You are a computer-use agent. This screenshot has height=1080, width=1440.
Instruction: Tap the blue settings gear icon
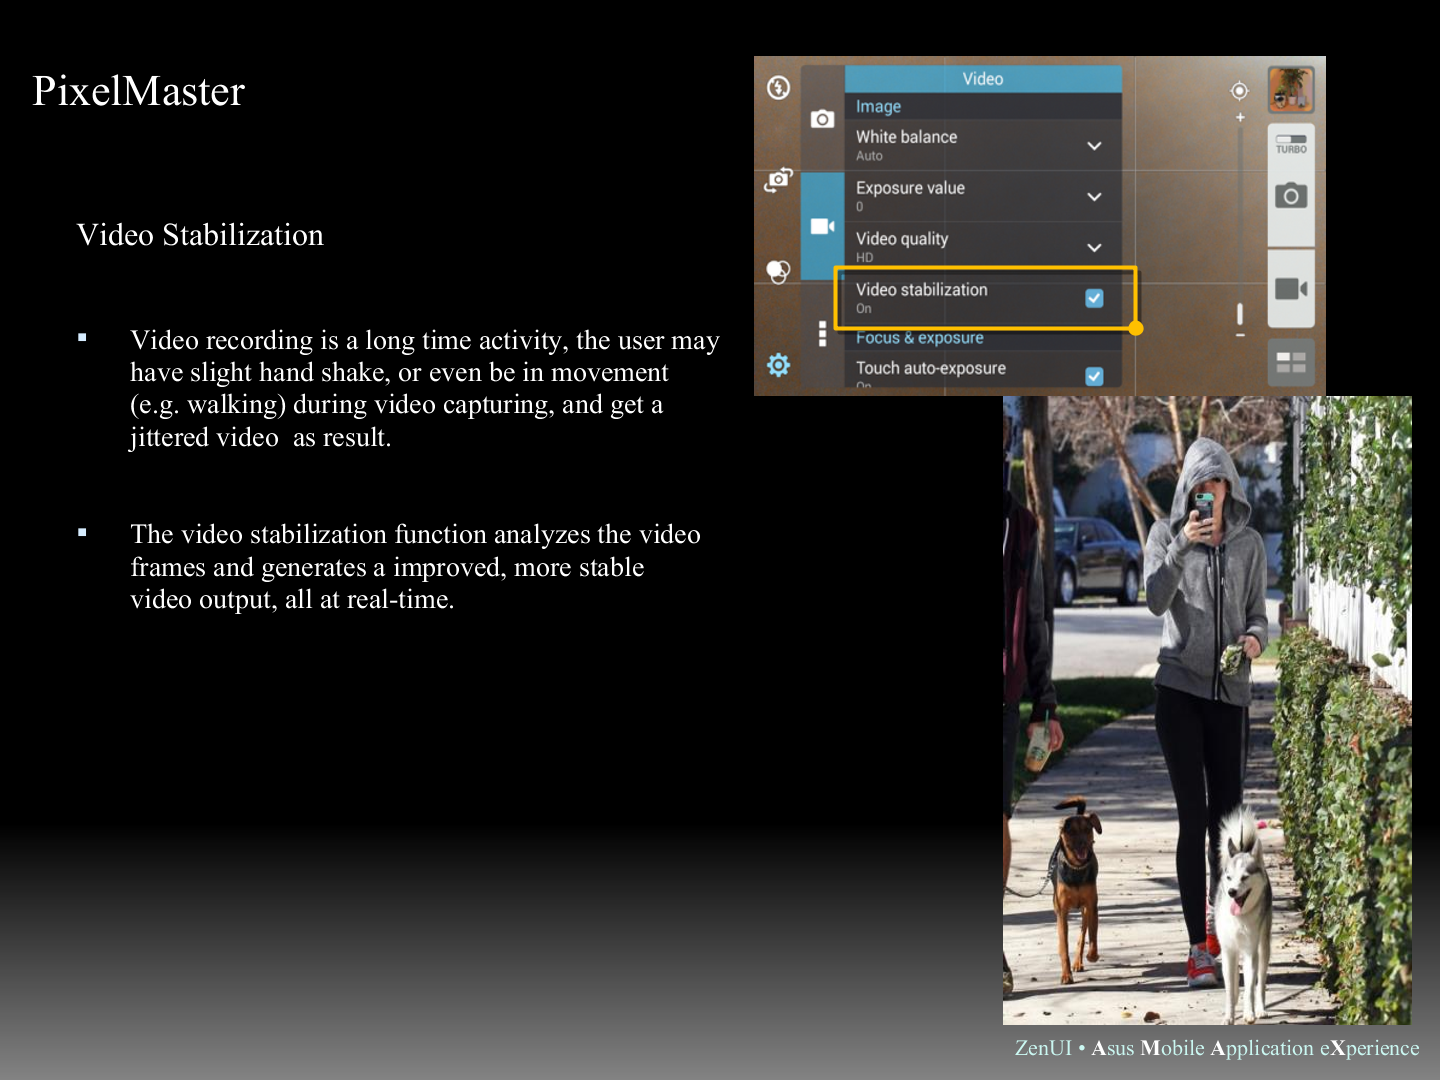coord(778,365)
